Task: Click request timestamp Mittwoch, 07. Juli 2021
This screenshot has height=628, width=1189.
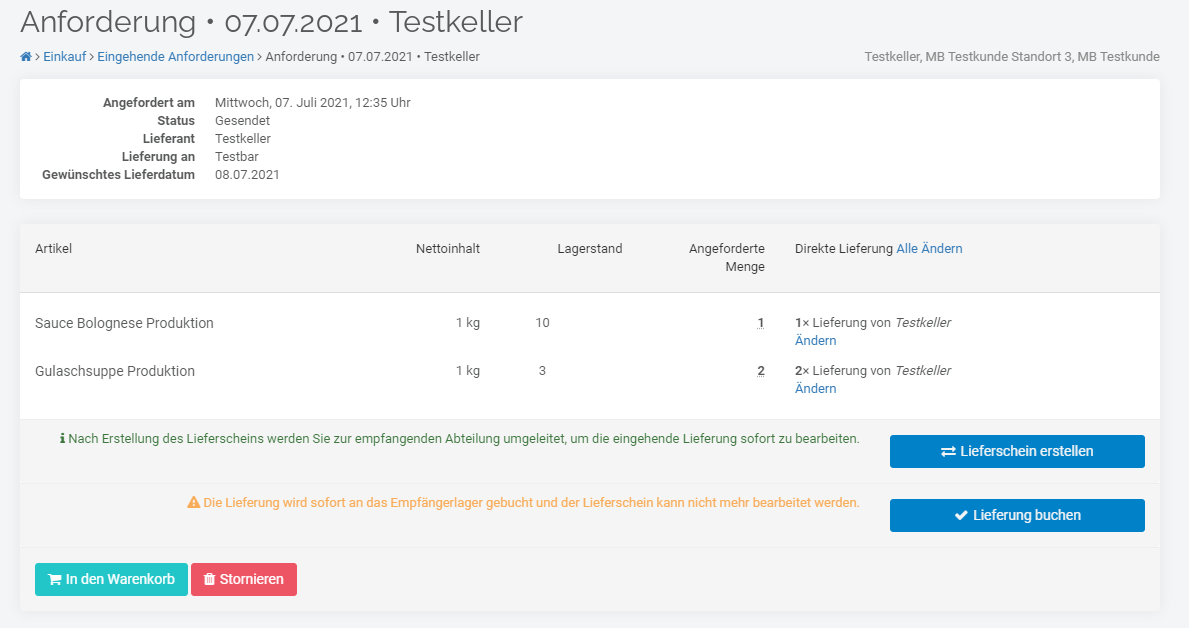Action: (312, 102)
